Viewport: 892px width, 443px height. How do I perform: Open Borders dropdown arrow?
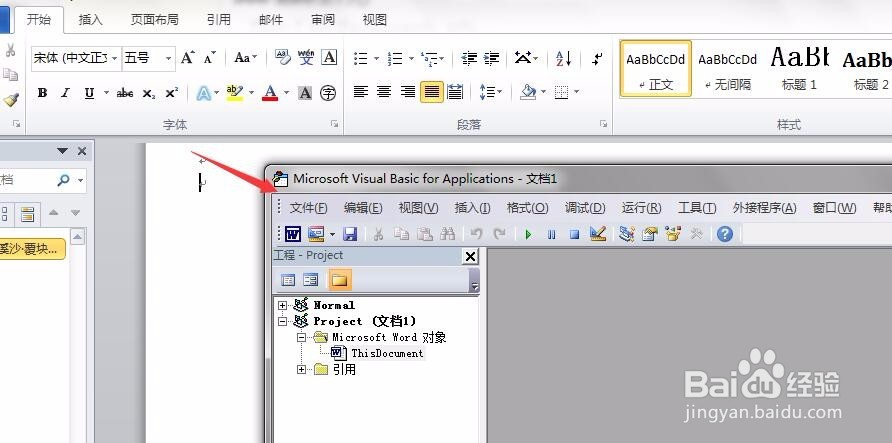[x=576, y=92]
